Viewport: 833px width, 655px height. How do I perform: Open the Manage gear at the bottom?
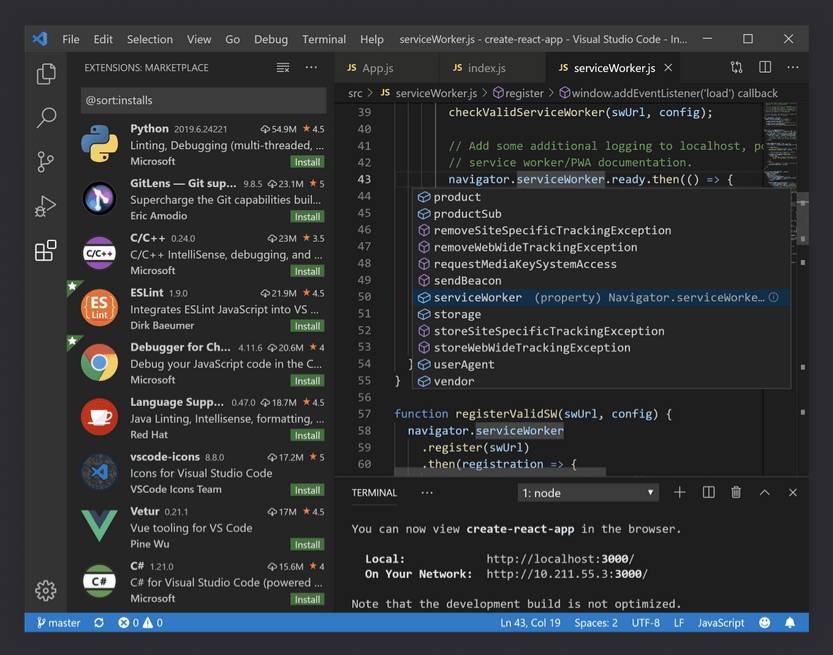45,590
